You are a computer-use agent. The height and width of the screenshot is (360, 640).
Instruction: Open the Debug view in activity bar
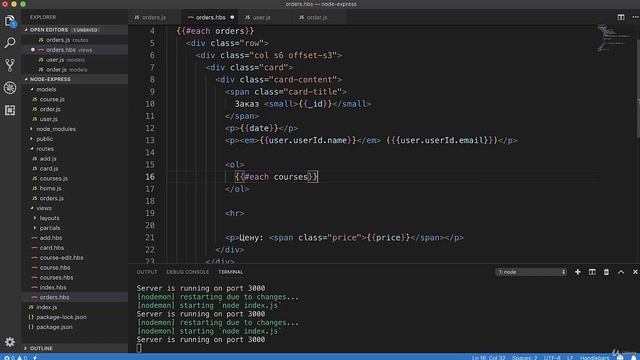(10, 87)
